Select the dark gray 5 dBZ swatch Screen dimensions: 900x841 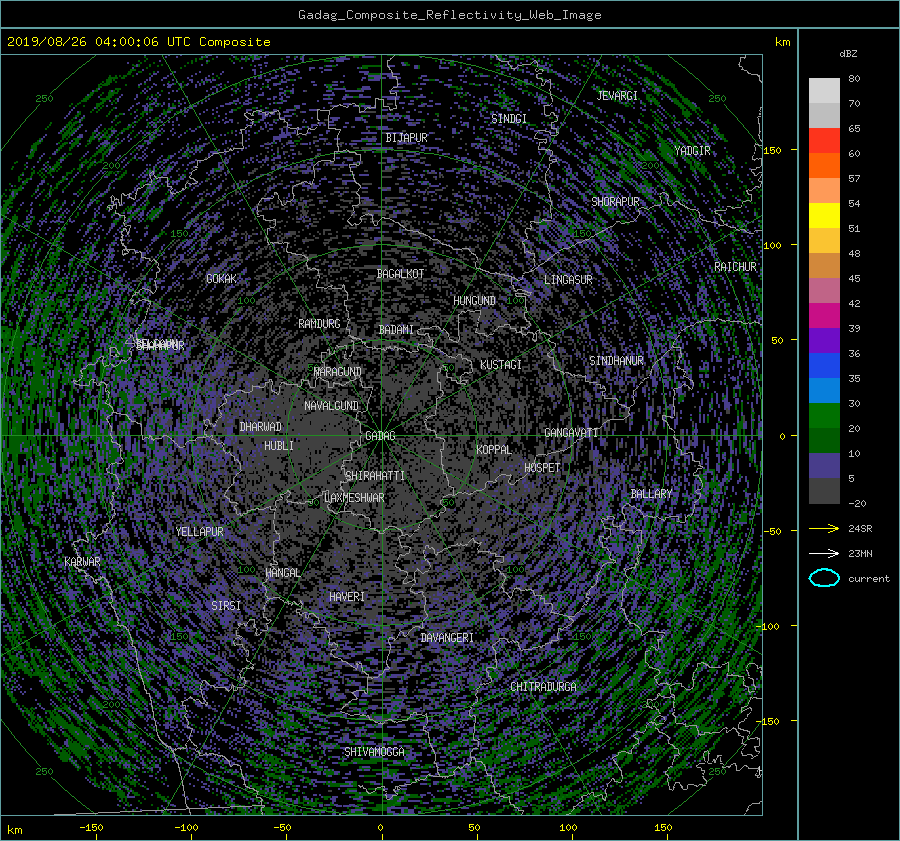point(824,490)
